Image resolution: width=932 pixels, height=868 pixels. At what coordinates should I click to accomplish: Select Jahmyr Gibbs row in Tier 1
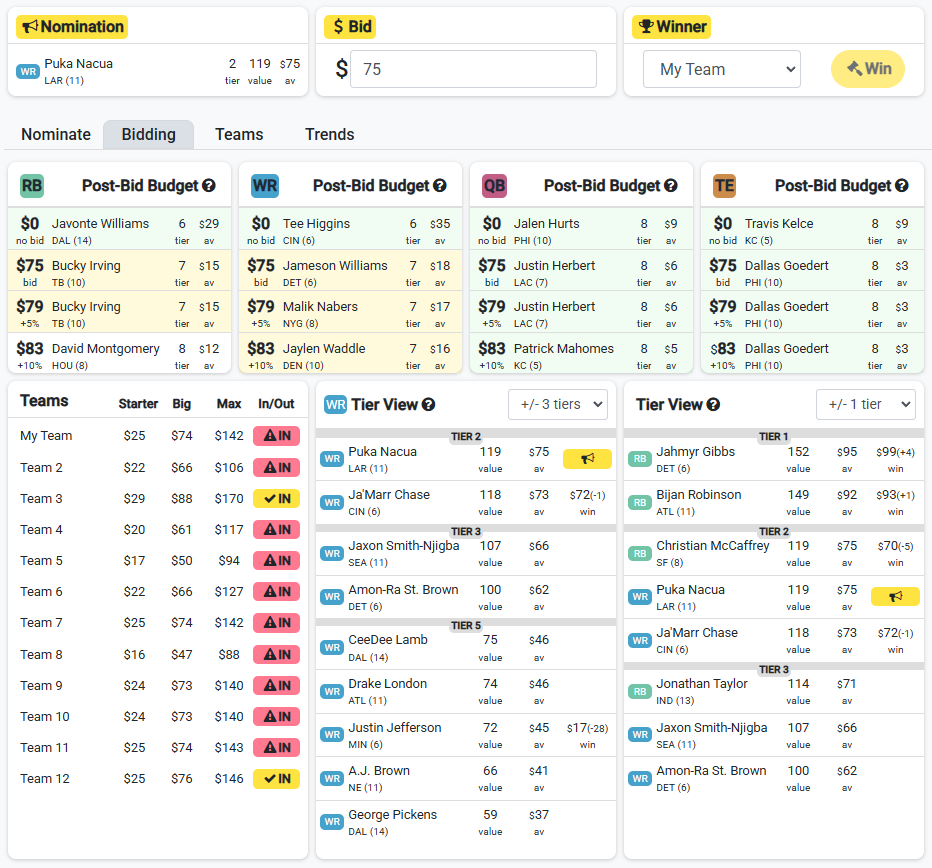coord(774,460)
